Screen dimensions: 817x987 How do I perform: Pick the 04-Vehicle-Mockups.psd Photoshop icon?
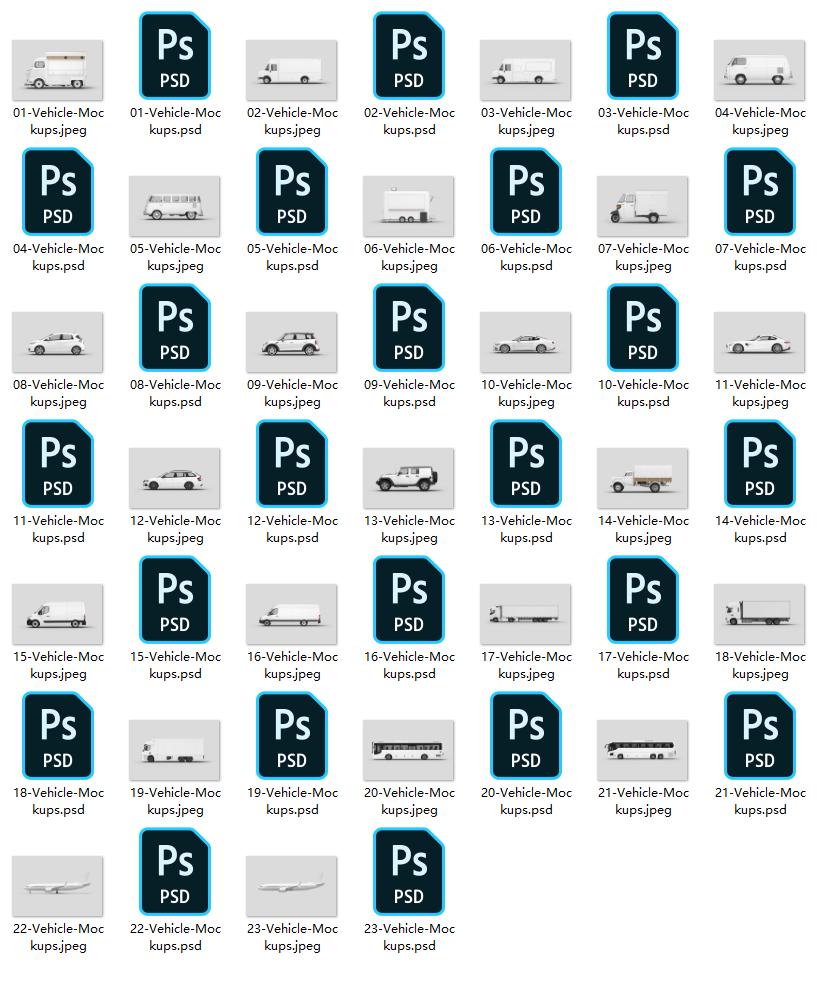point(58,191)
